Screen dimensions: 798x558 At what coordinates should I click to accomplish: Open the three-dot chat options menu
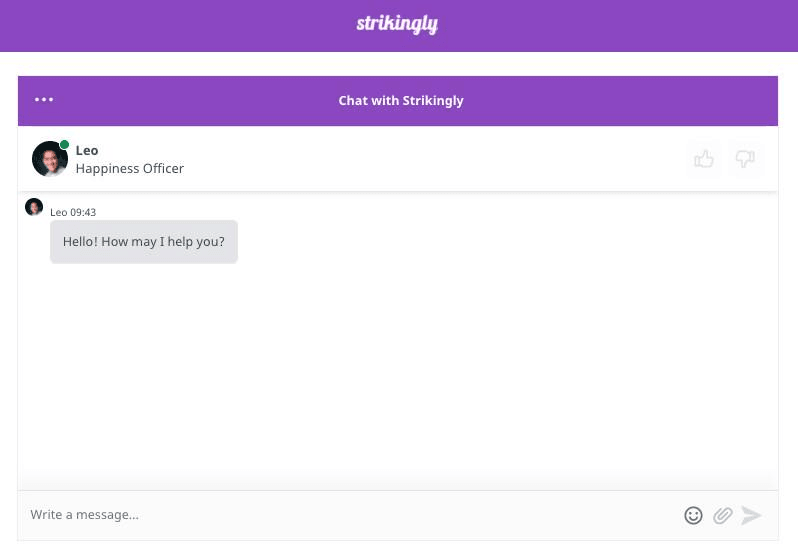click(44, 100)
